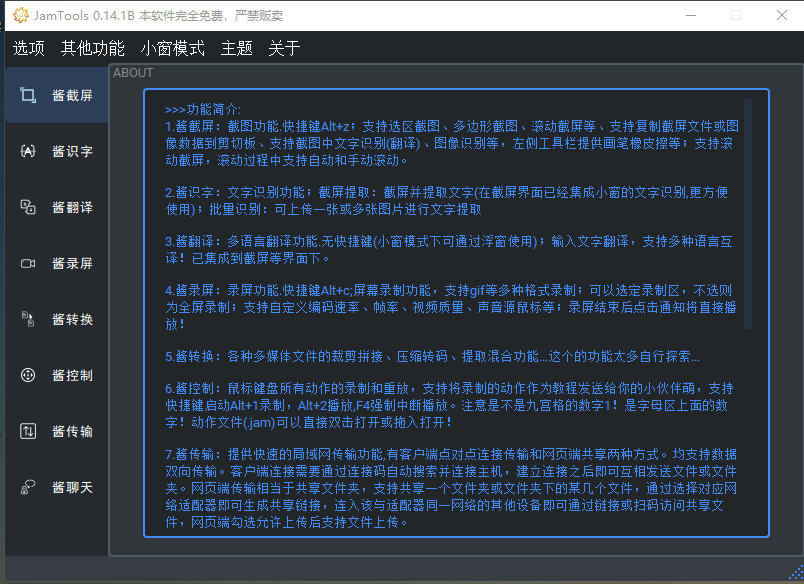The height and width of the screenshot is (584, 804).
Task: Switch to the 酱聊天 label
Action: (72, 487)
